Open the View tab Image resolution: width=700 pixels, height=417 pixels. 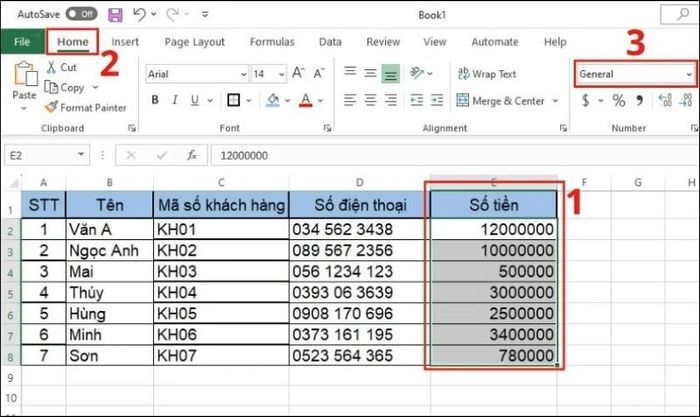435,42
